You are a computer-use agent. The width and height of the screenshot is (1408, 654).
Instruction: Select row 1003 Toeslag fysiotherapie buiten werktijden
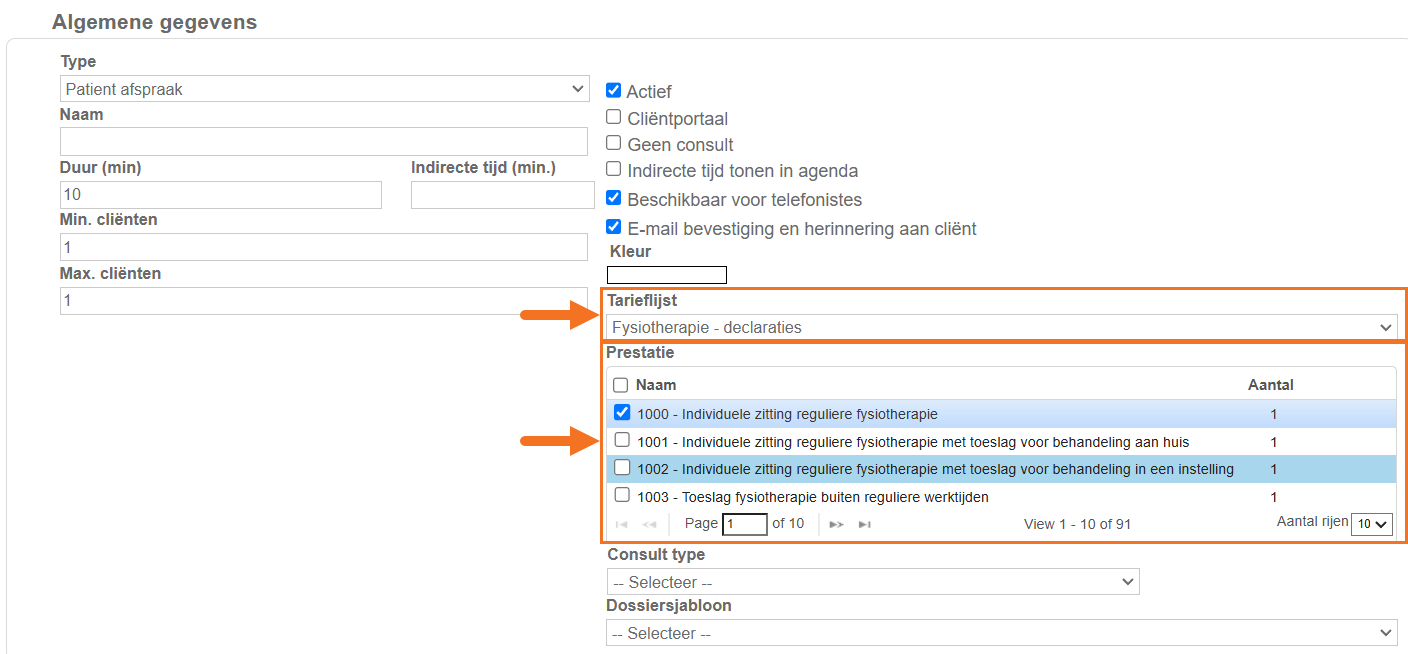pos(622,495)
